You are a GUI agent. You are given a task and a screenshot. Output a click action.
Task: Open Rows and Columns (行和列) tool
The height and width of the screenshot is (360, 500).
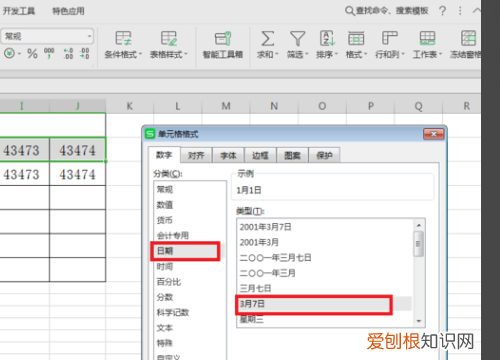tap(390, 45)
